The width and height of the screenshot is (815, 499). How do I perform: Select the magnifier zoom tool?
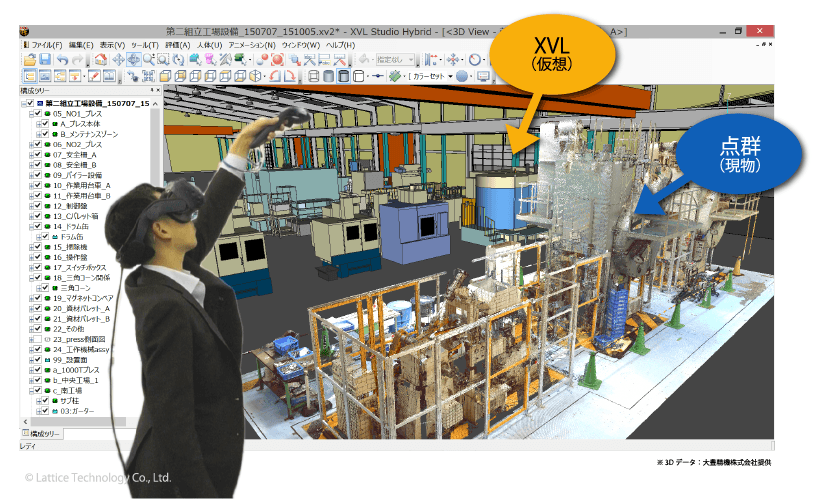tap(149, 60)
